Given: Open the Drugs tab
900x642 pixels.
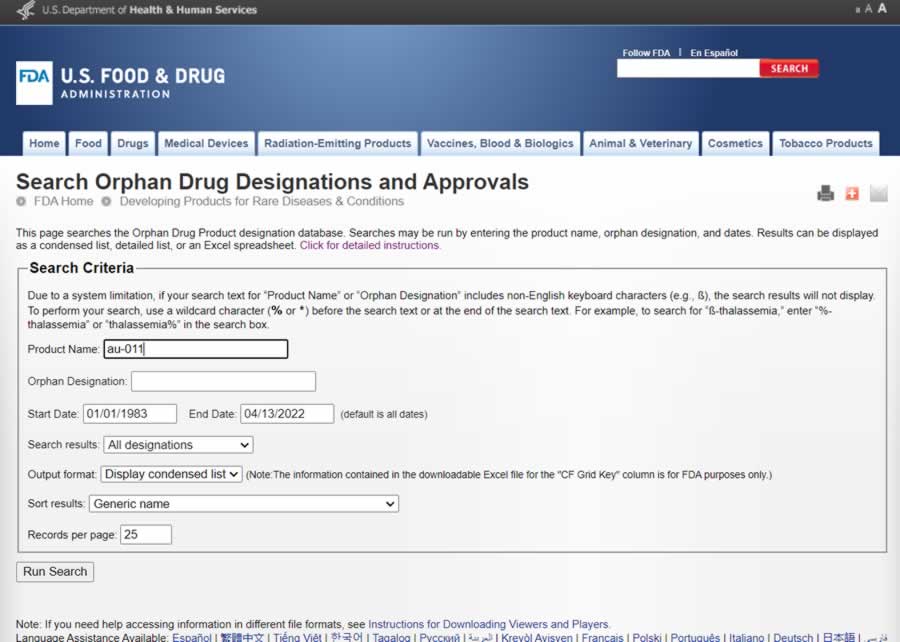Looking at the screenshot, I should [x=133, y=143].
